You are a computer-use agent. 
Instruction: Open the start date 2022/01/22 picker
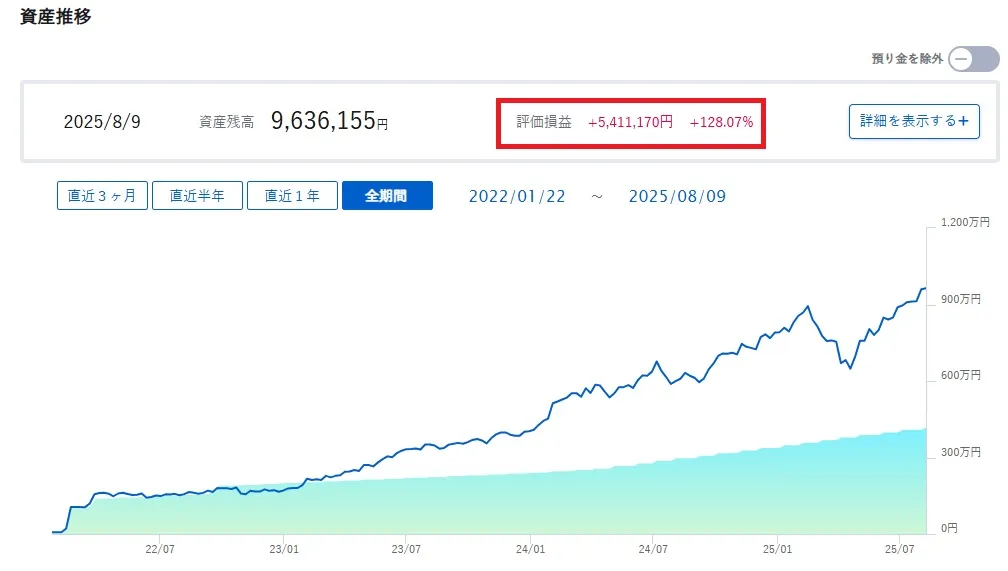(x=517, y=196)
